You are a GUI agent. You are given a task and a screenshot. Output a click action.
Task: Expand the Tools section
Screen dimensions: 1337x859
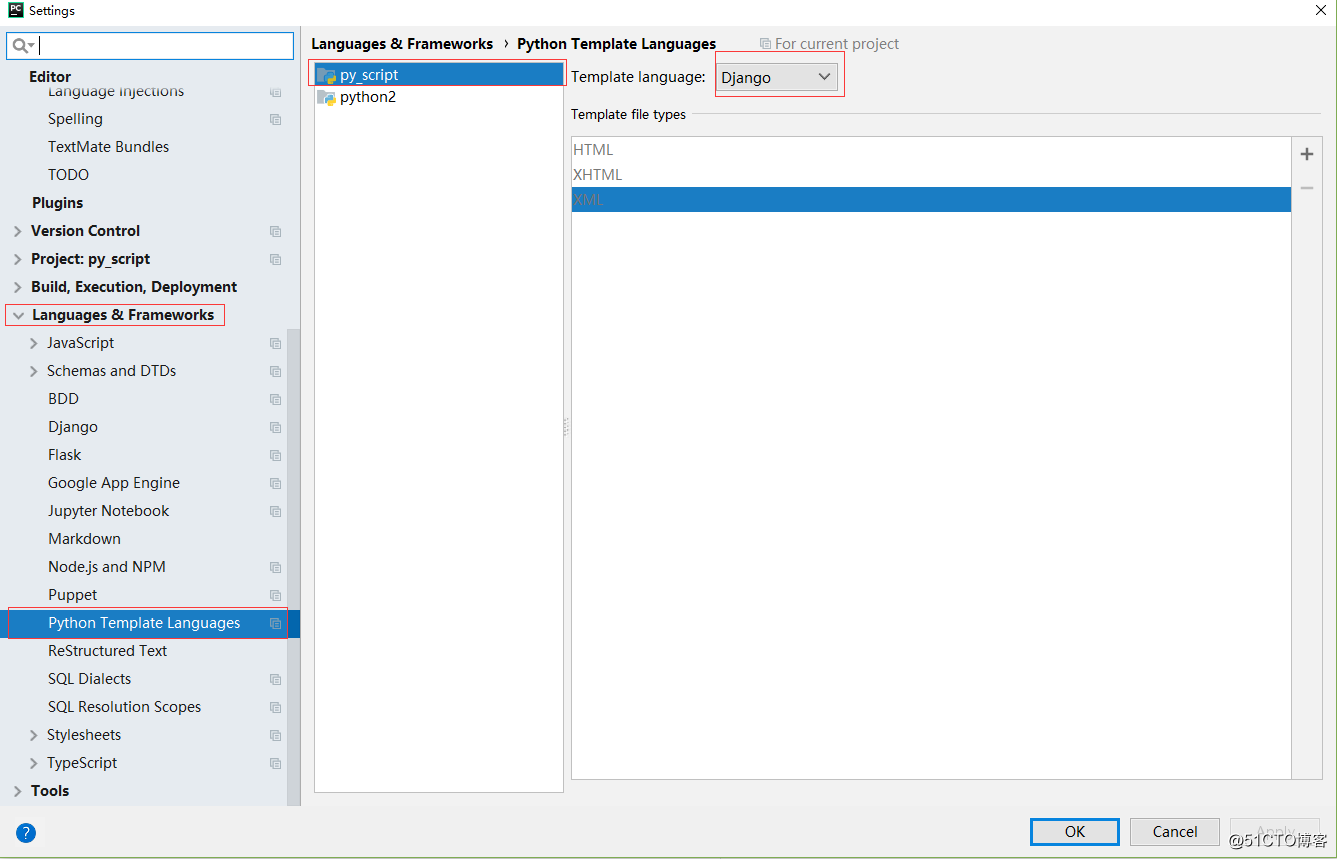pos(17,791)
